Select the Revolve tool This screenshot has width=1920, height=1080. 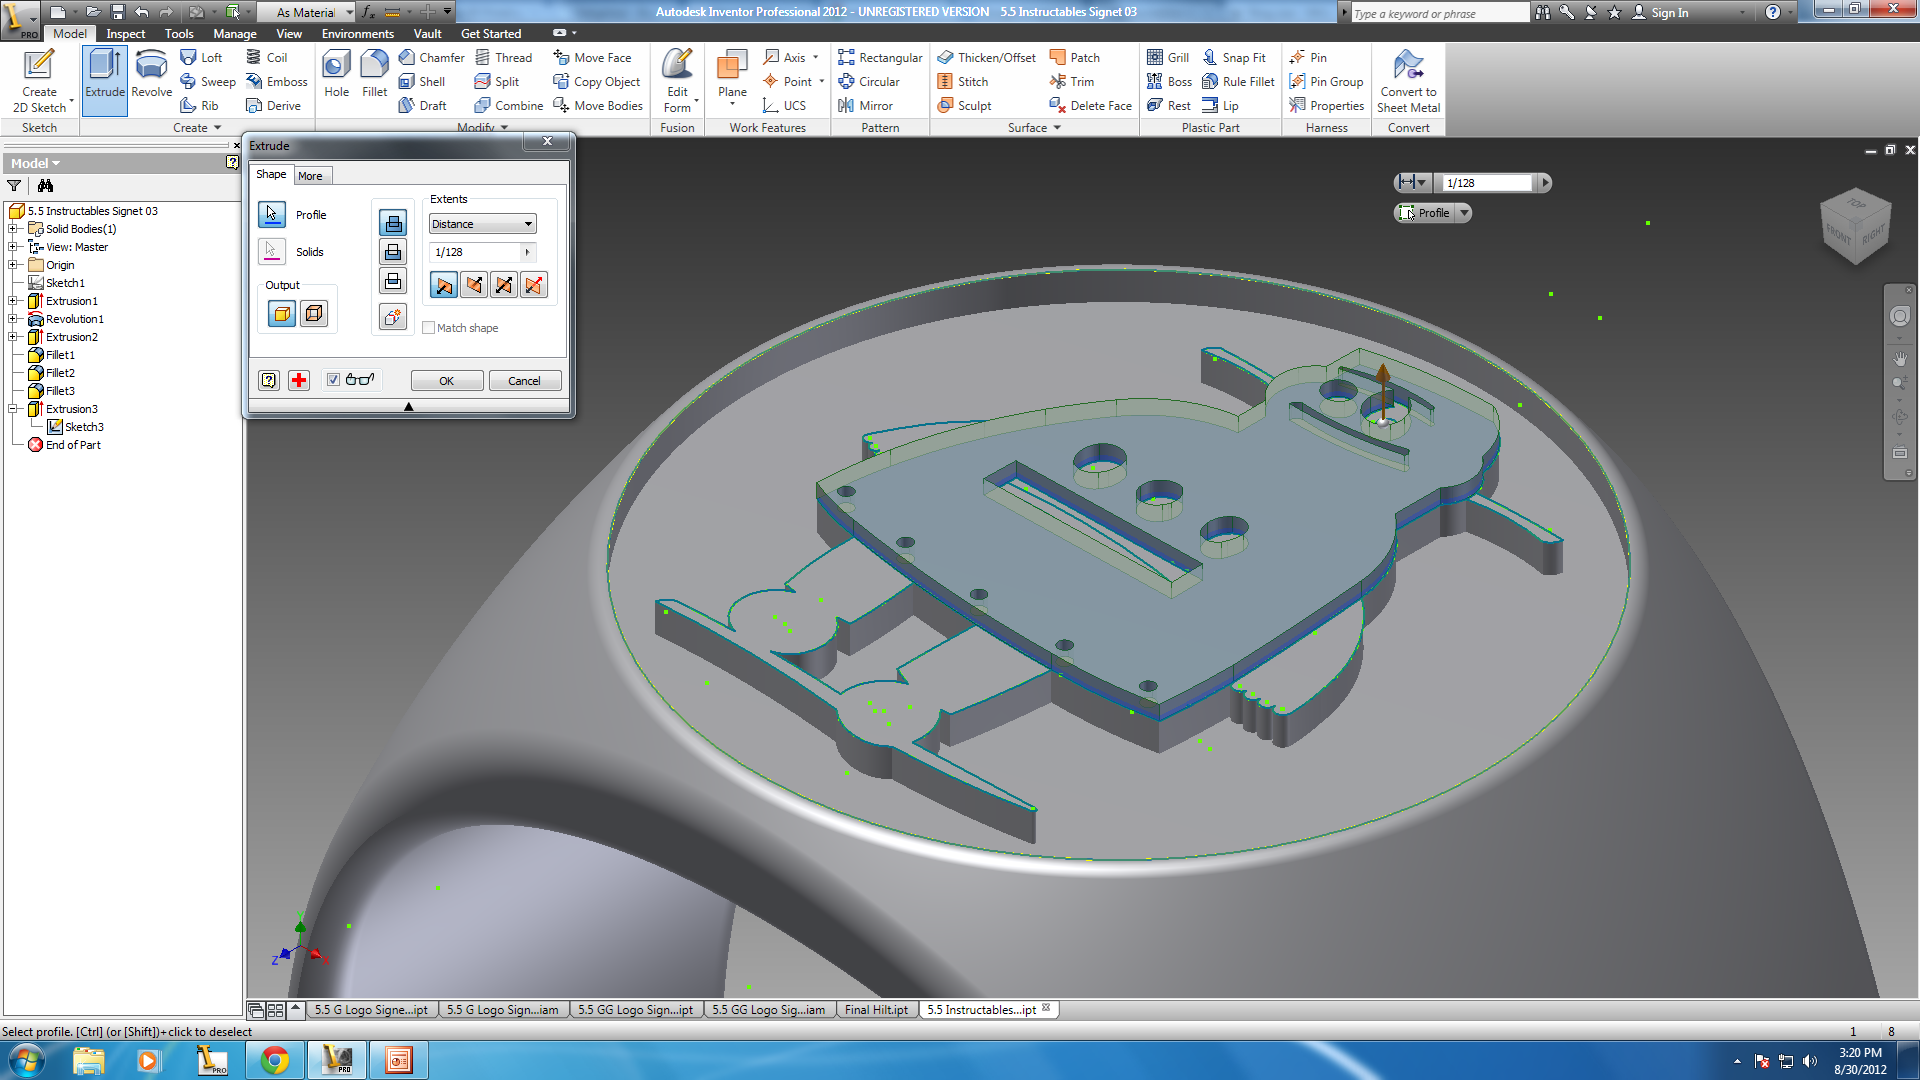click(x=151, y=76)
